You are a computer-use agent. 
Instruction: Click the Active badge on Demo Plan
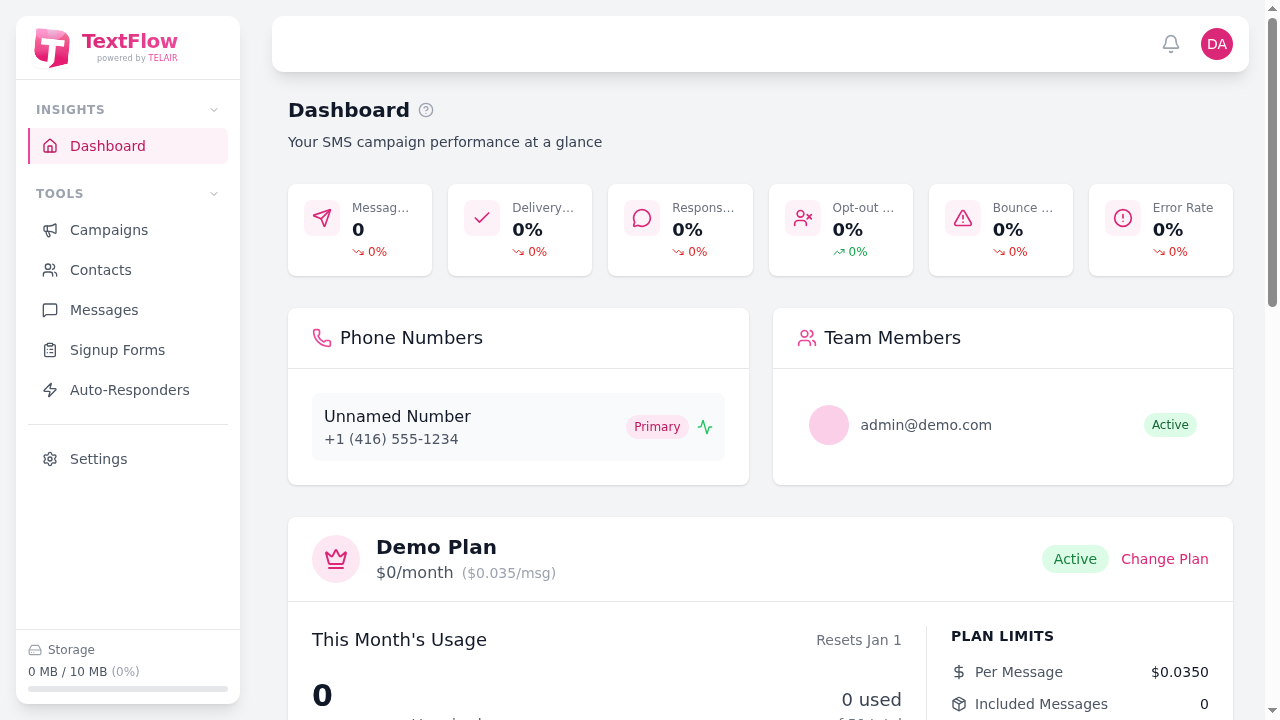pyautogui.click(x=1075, y=559)
